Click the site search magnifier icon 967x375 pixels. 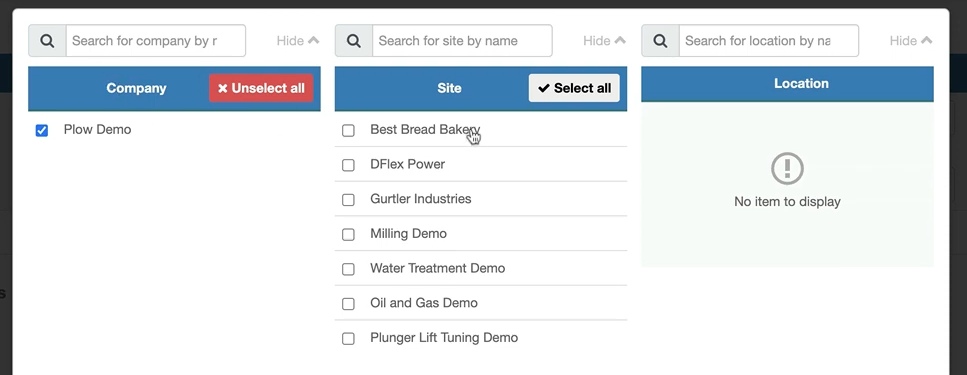tap(354, 41)
